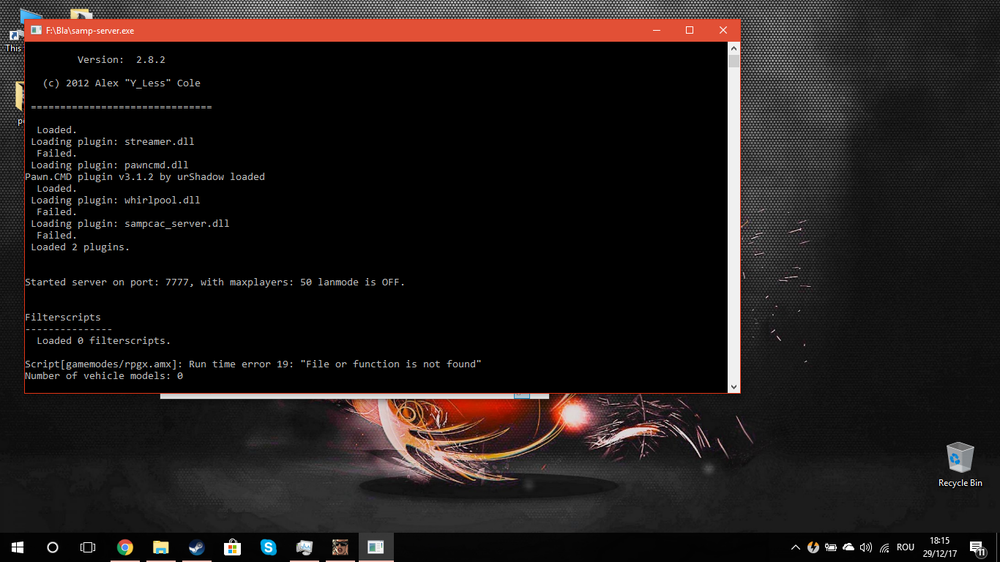1000x562 pixels.
Task: Click 'Pawn.CMD plugin v3.1.2' line
Action: pos(145,177)
